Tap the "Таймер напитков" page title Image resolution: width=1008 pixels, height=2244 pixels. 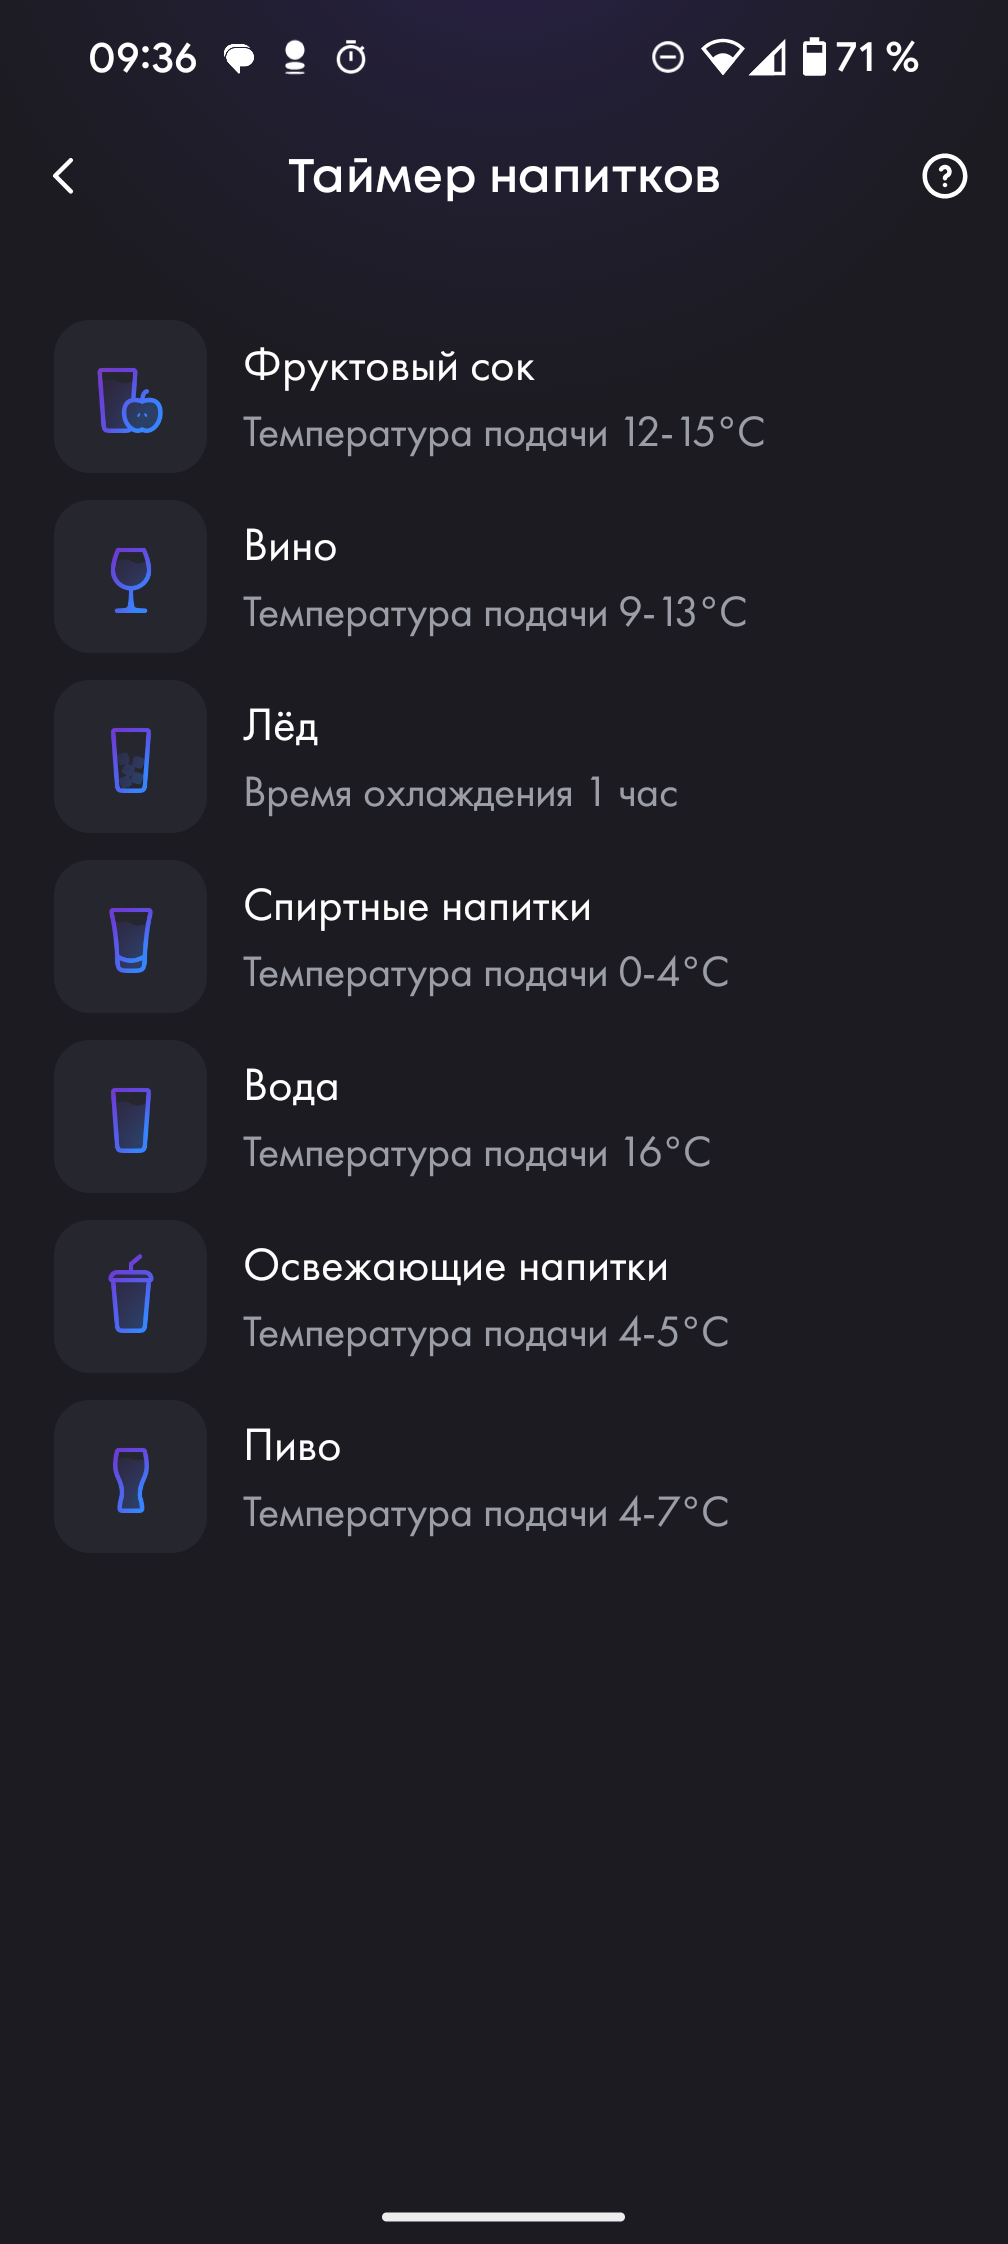[504, 177]
